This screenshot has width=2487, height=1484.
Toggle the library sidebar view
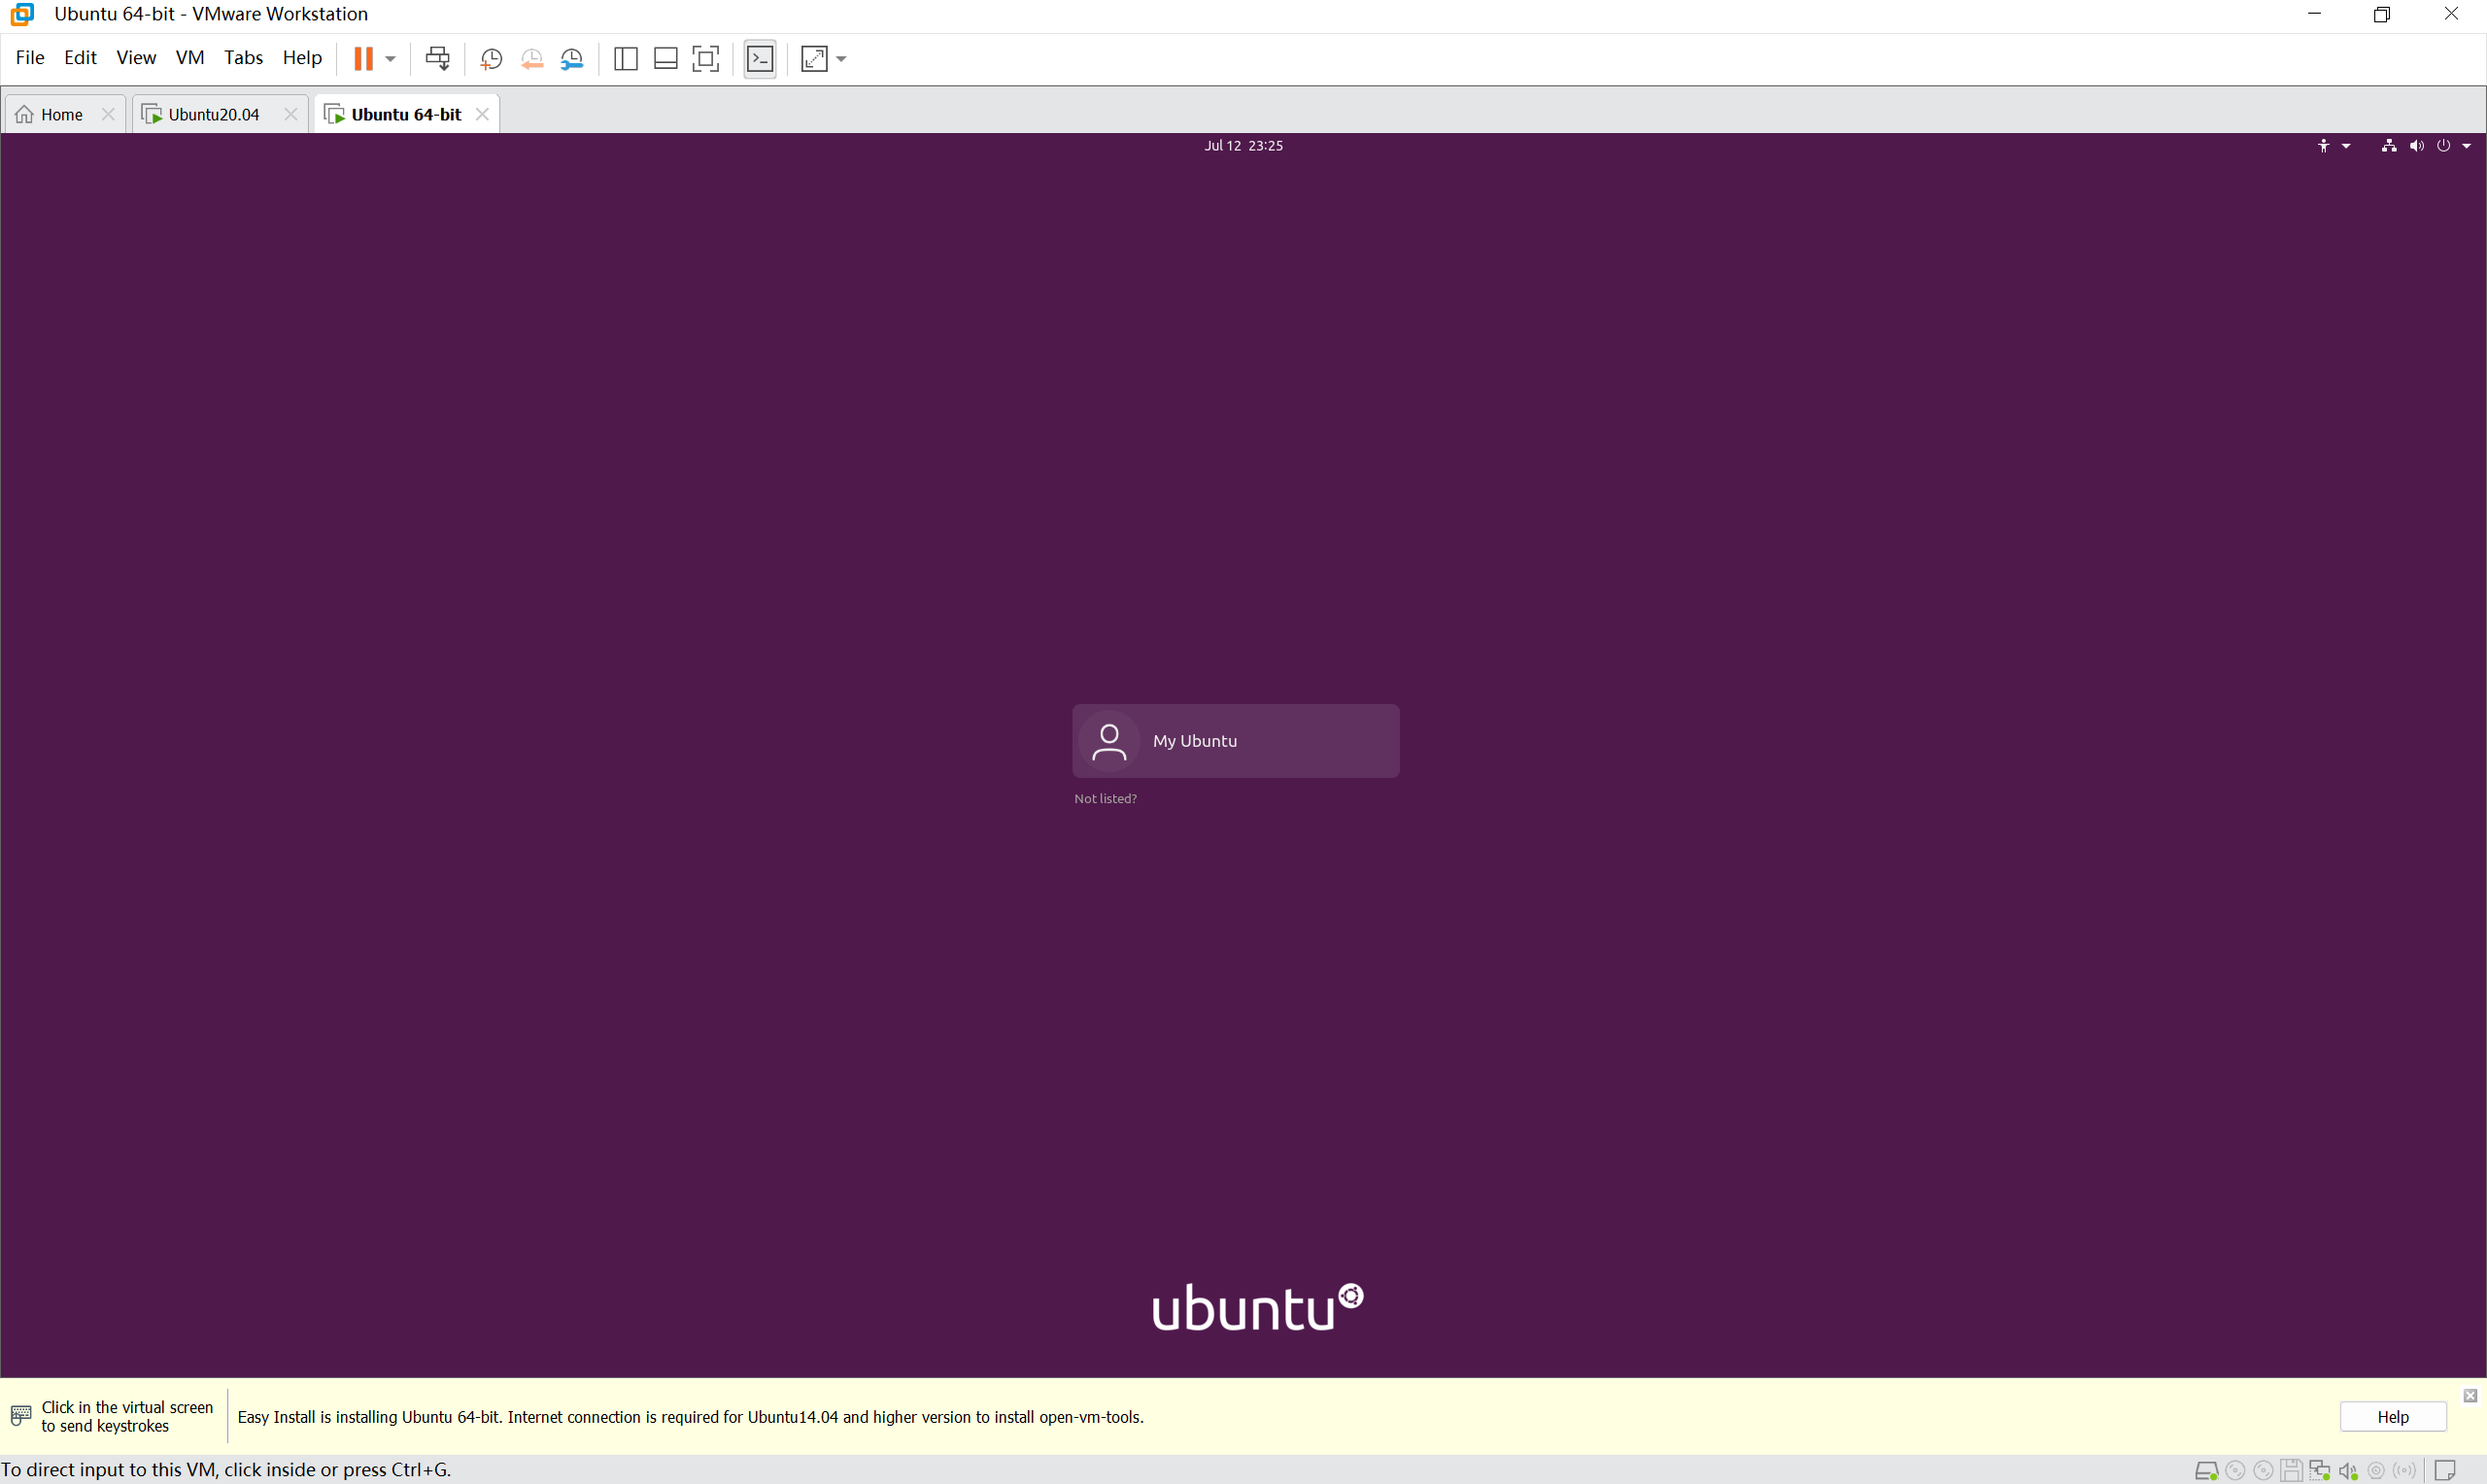(x=626, y=59)
